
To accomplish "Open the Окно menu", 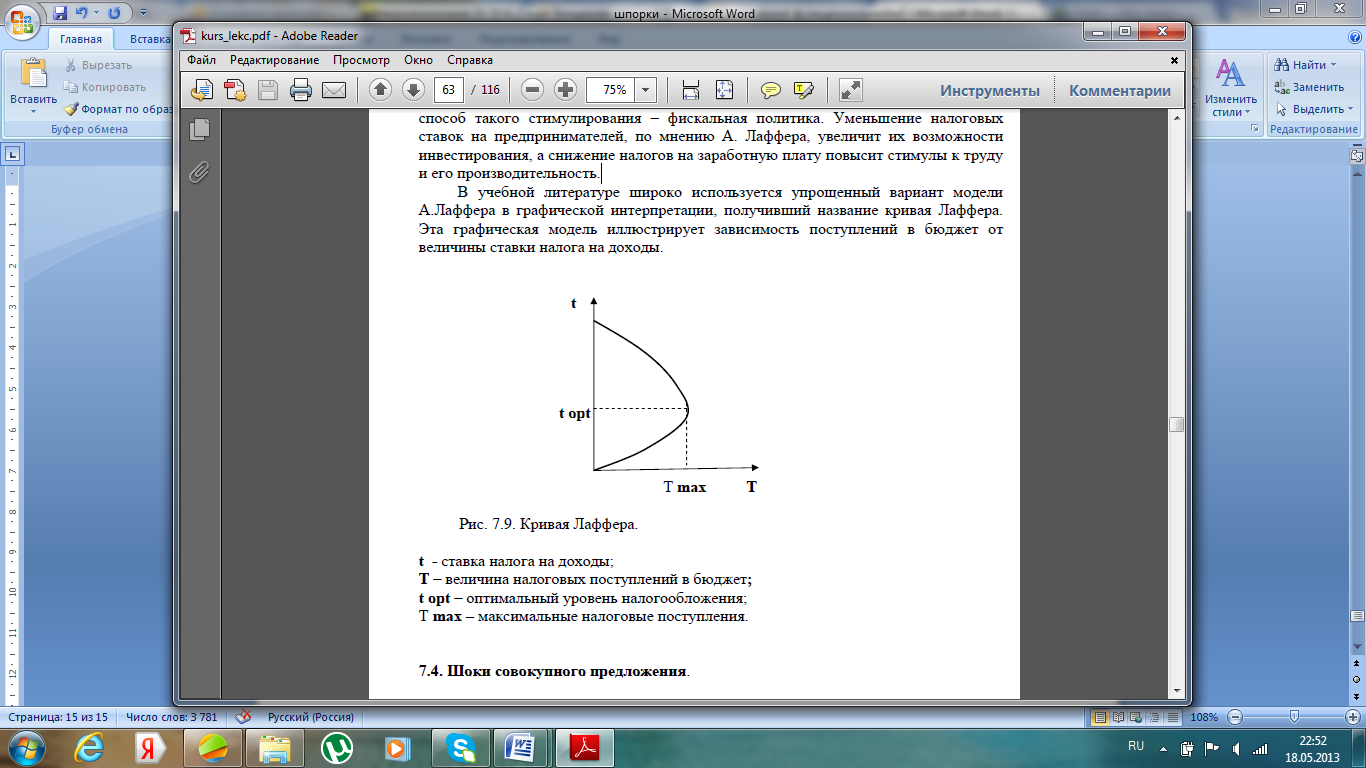I will pos(418,60).
